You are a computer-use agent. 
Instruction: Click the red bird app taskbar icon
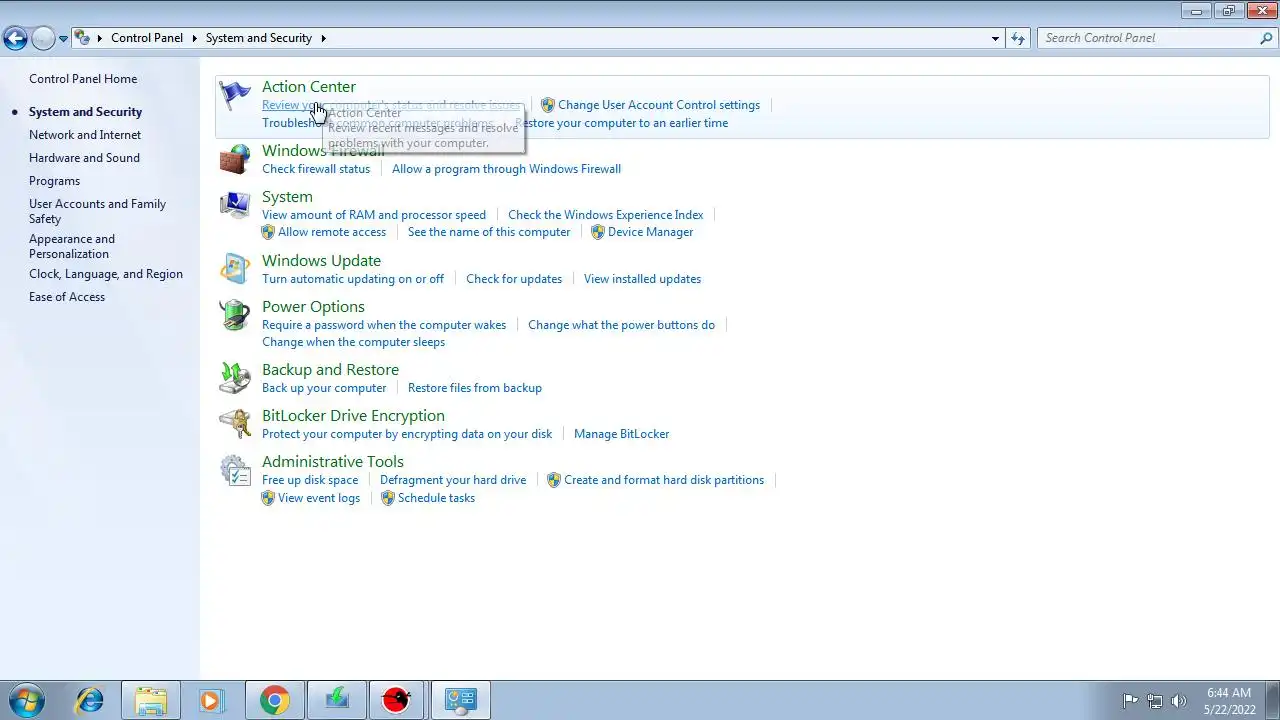coord(397,700)
